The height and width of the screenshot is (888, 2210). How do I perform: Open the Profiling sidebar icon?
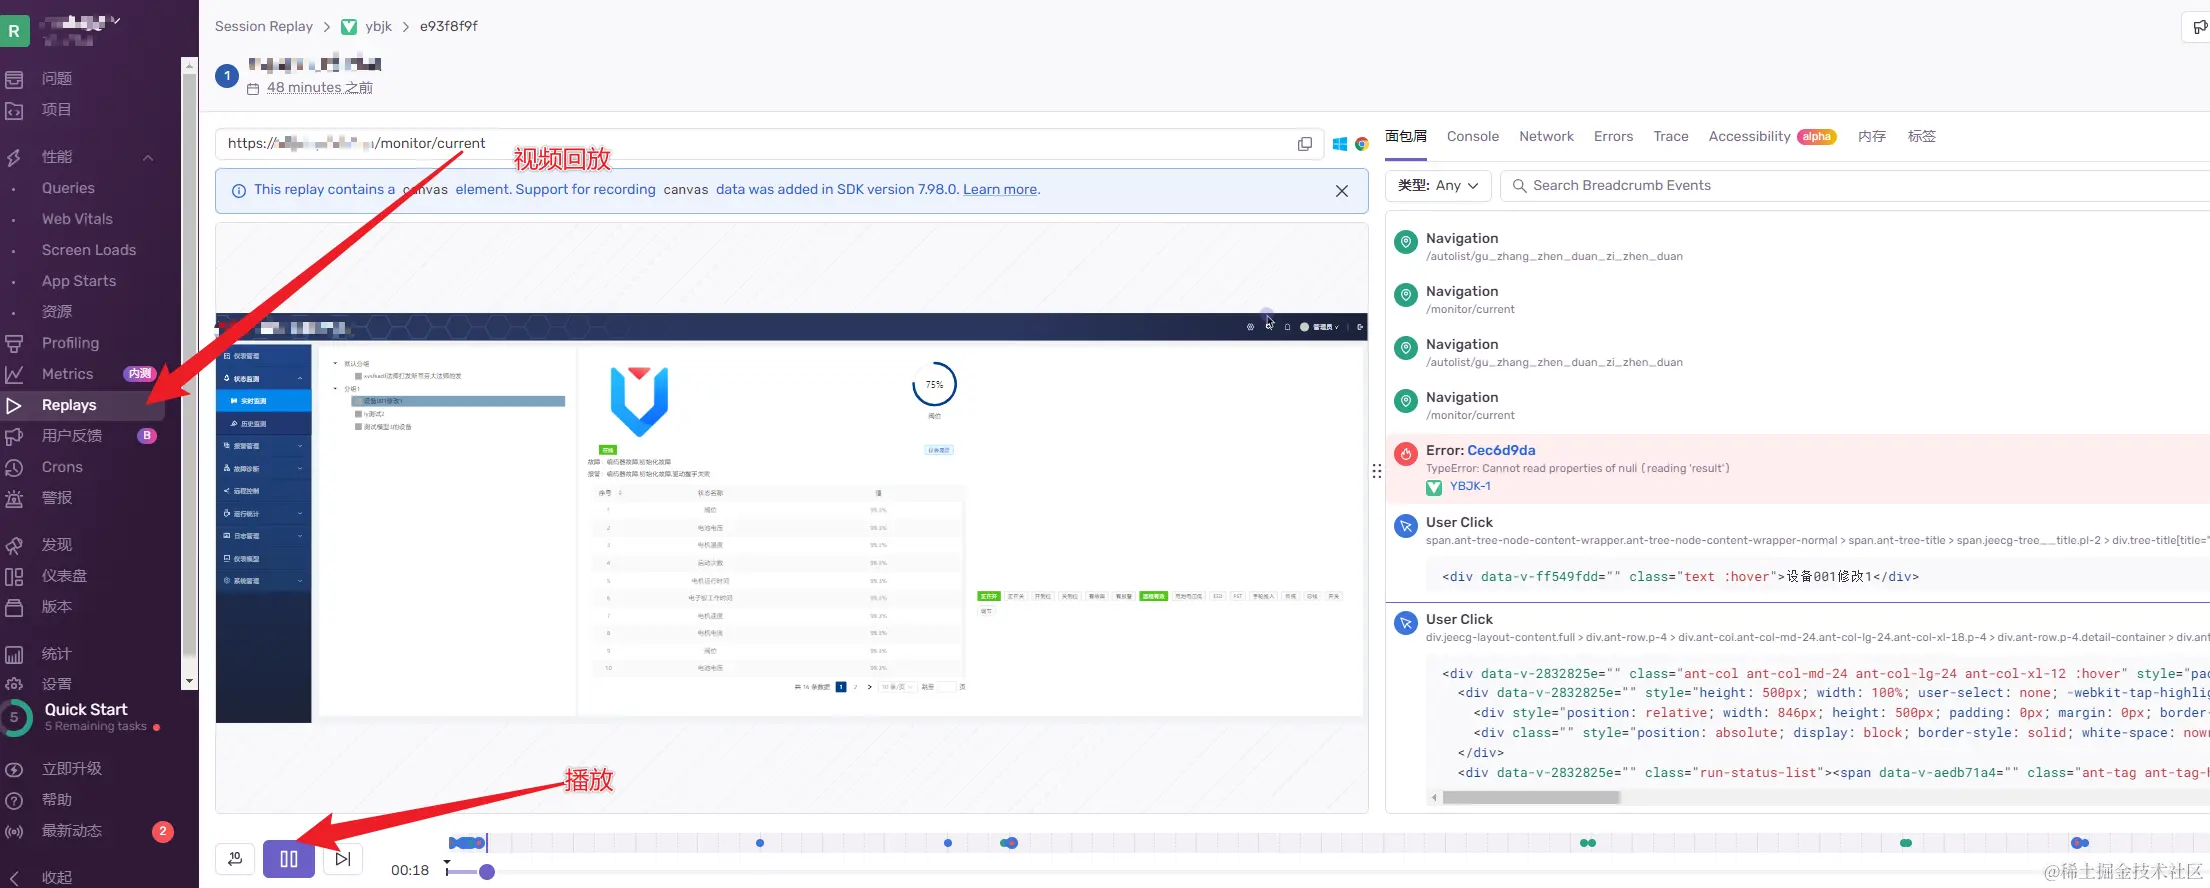coord(14,343)
